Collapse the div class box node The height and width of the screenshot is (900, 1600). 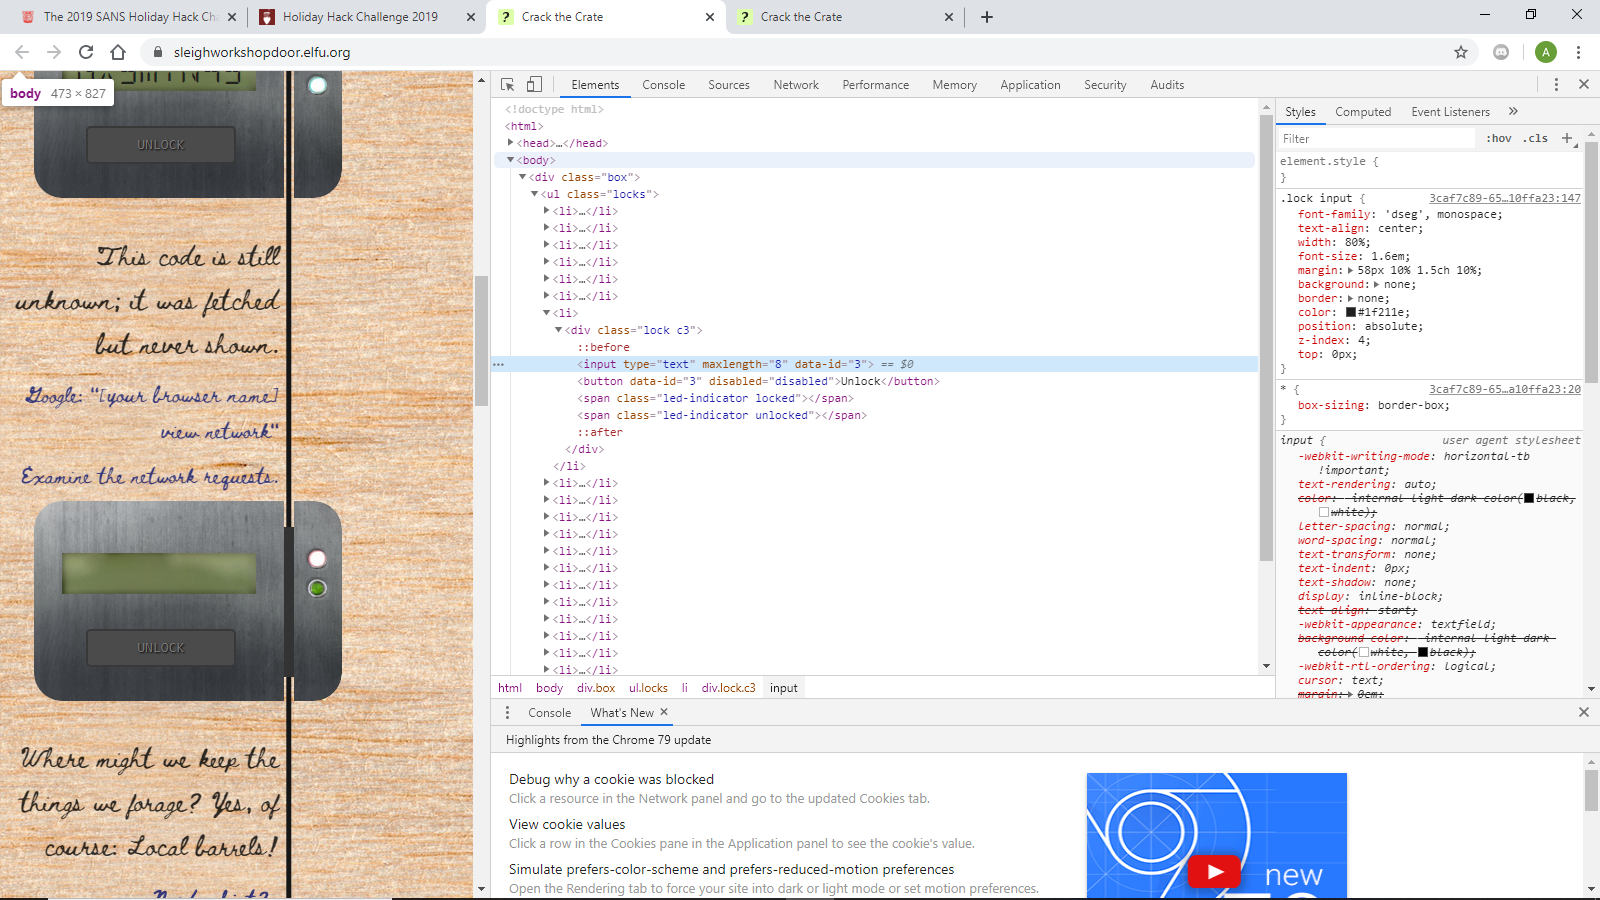pyautogui.click(x=523, y=177)
